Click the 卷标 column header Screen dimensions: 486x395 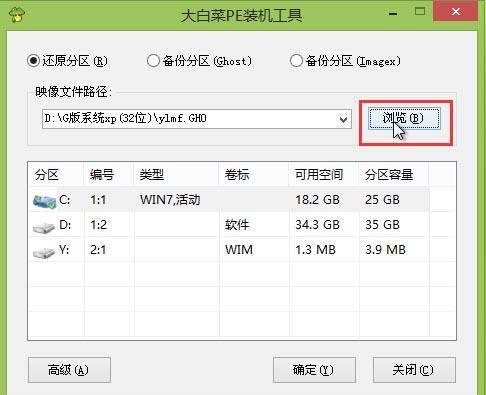tap(254, 175)
